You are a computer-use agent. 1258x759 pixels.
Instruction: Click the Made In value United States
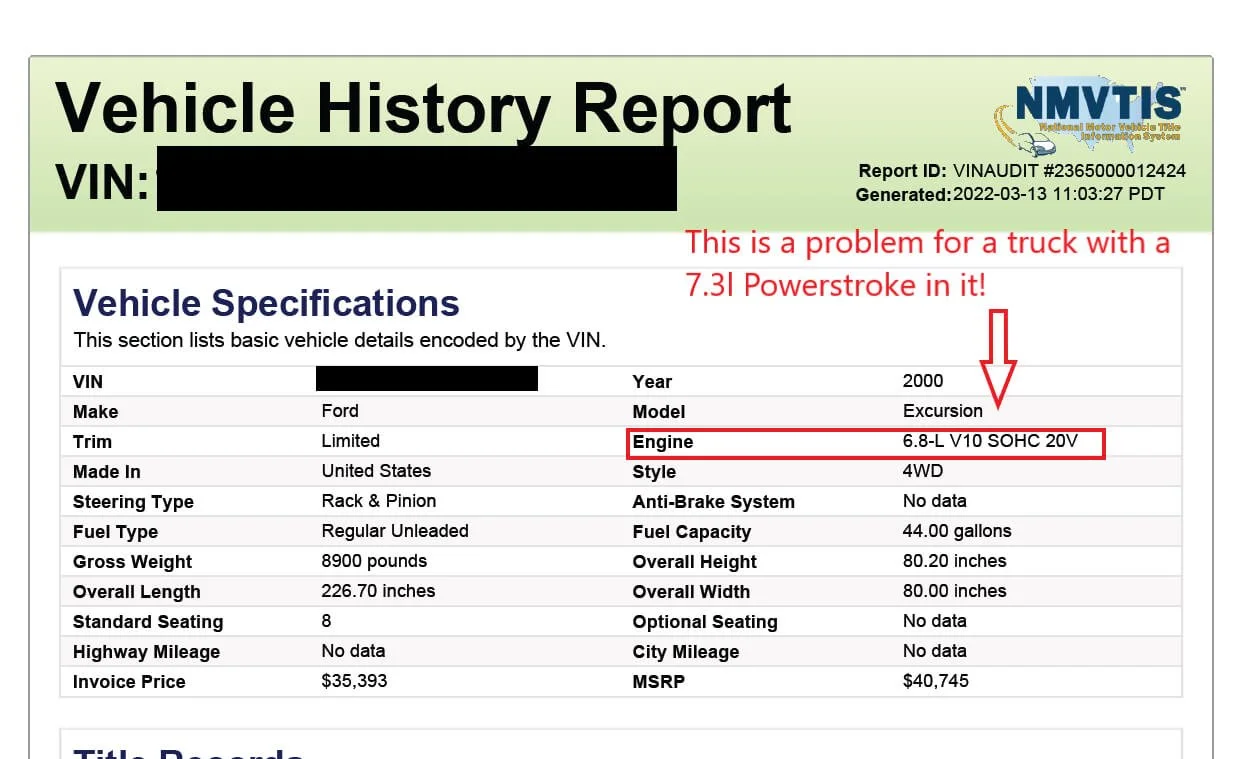(376, 471)
